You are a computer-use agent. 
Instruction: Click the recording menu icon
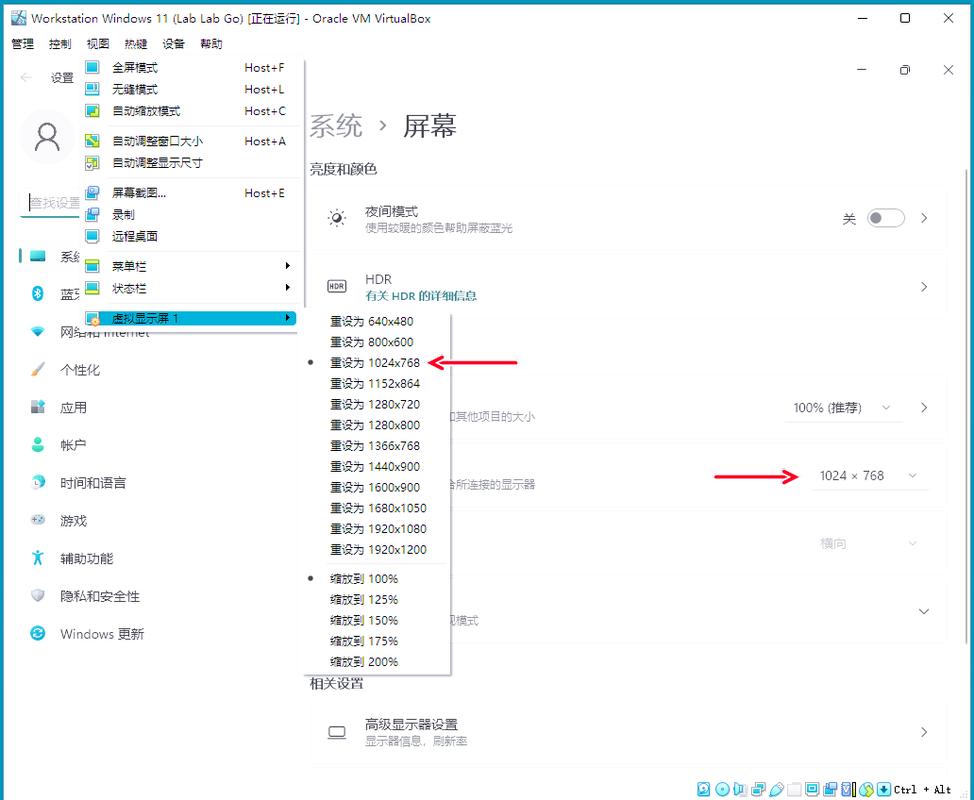(92, 214)
